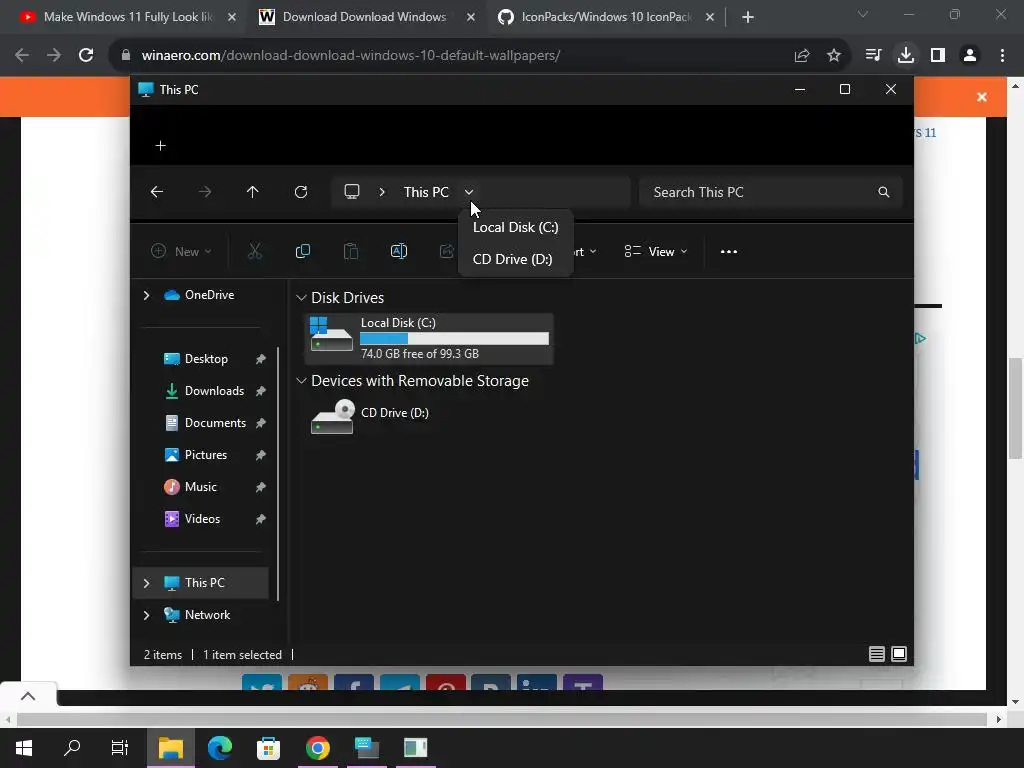Click the breadcrumb chevron before This PC
The height and width of the screenshot is (768, 1024).
click(382, 192)
